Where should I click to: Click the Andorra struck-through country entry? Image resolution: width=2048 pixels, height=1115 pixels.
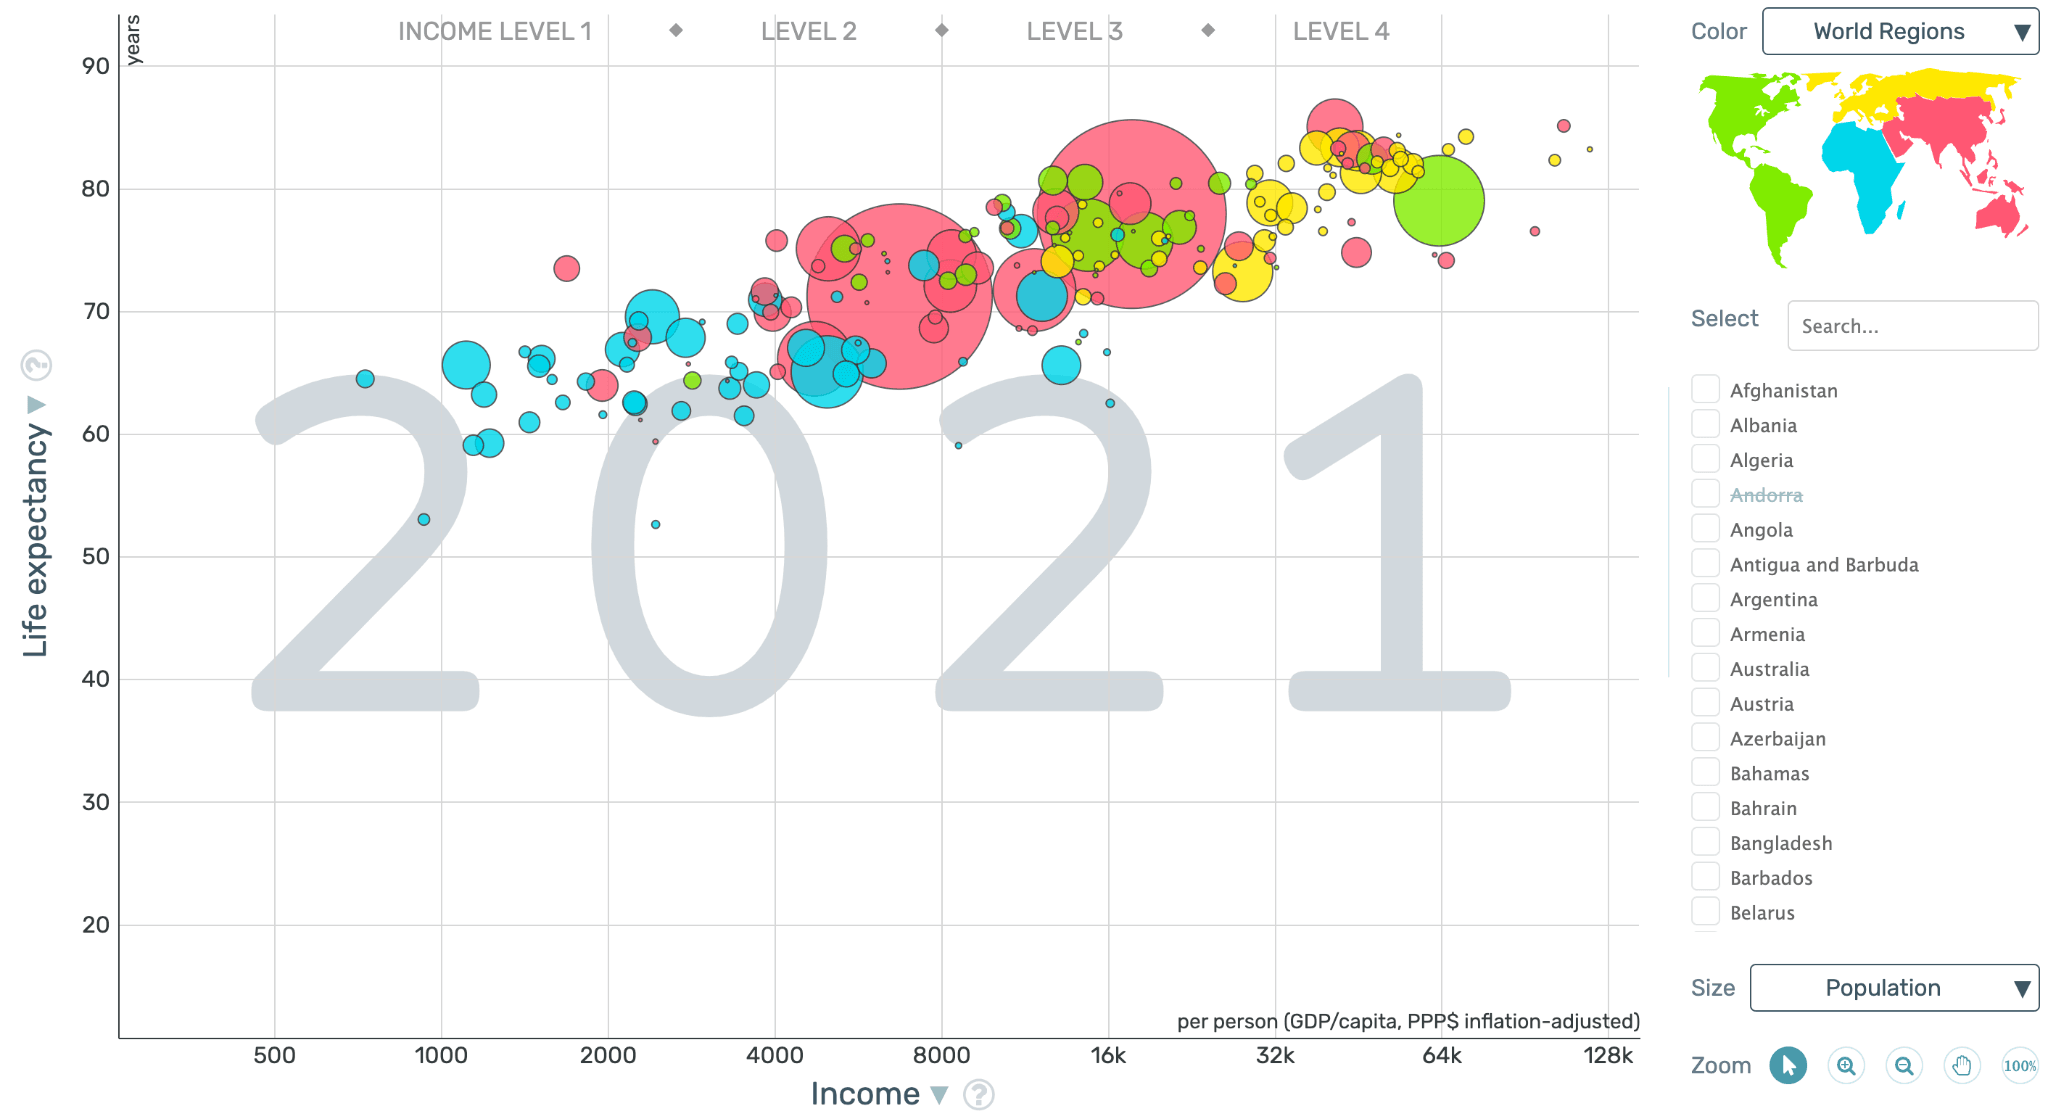tap(1766, 495)
